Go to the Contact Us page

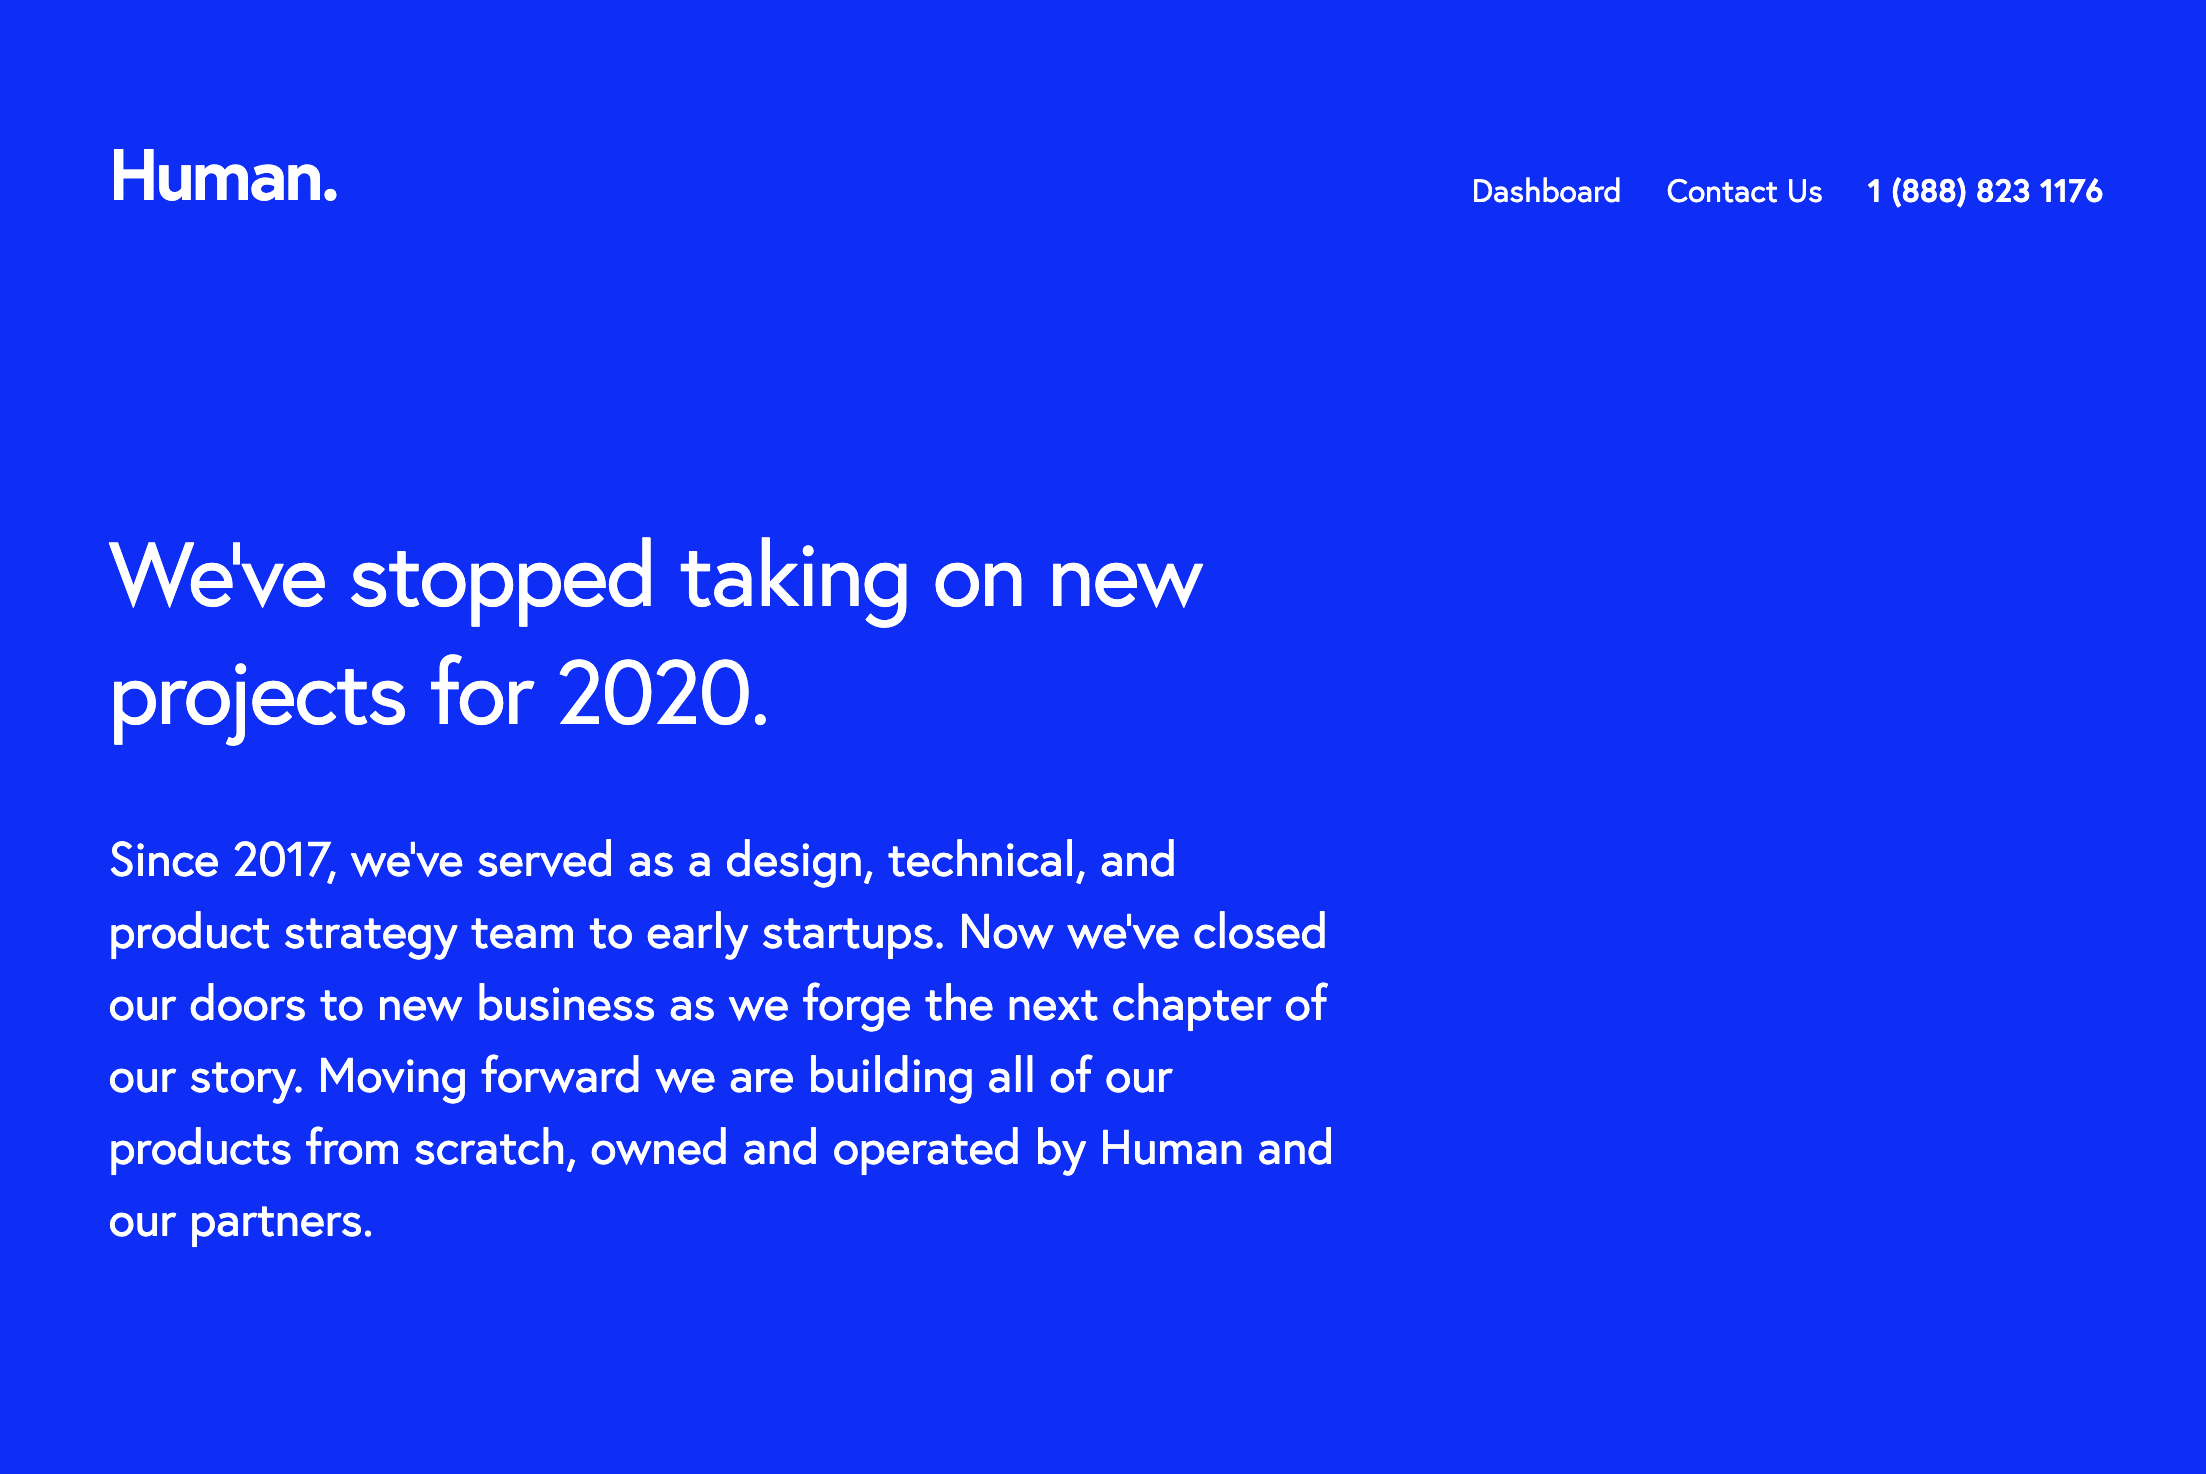tap(1744, 191)
